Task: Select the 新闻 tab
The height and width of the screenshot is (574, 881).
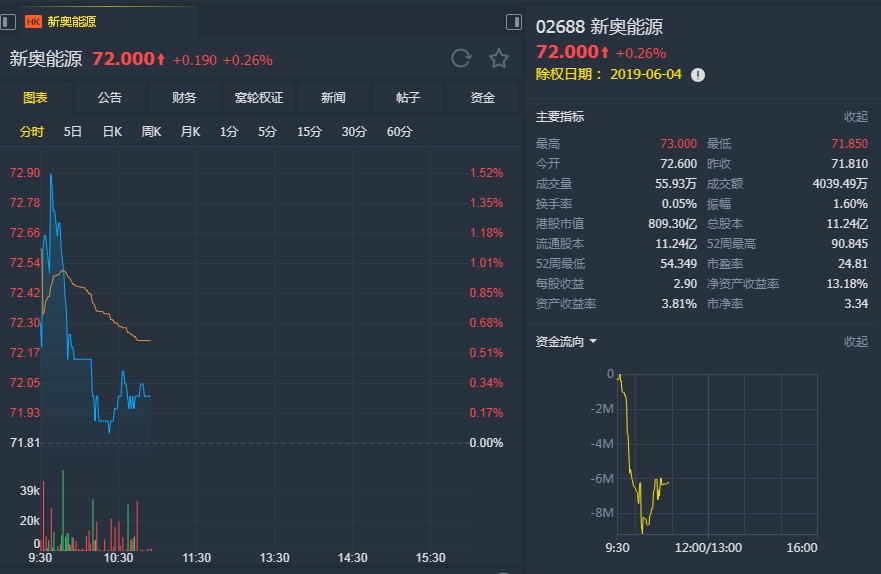Action: pos(333,98)
